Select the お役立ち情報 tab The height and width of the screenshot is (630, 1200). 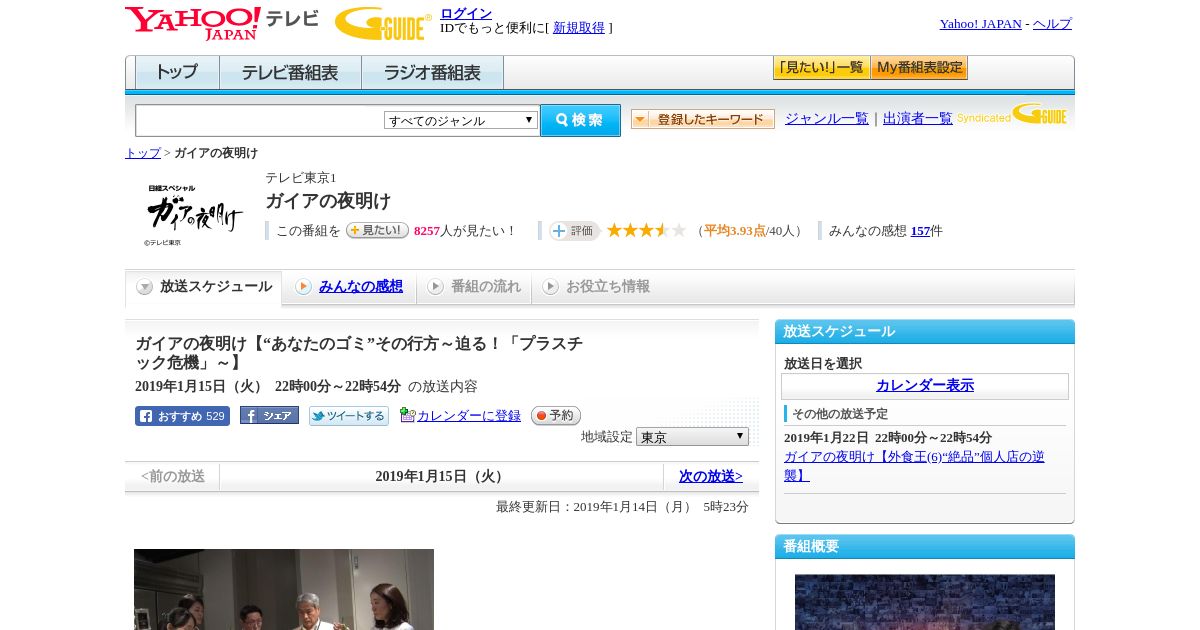click(x=597, y=287)
